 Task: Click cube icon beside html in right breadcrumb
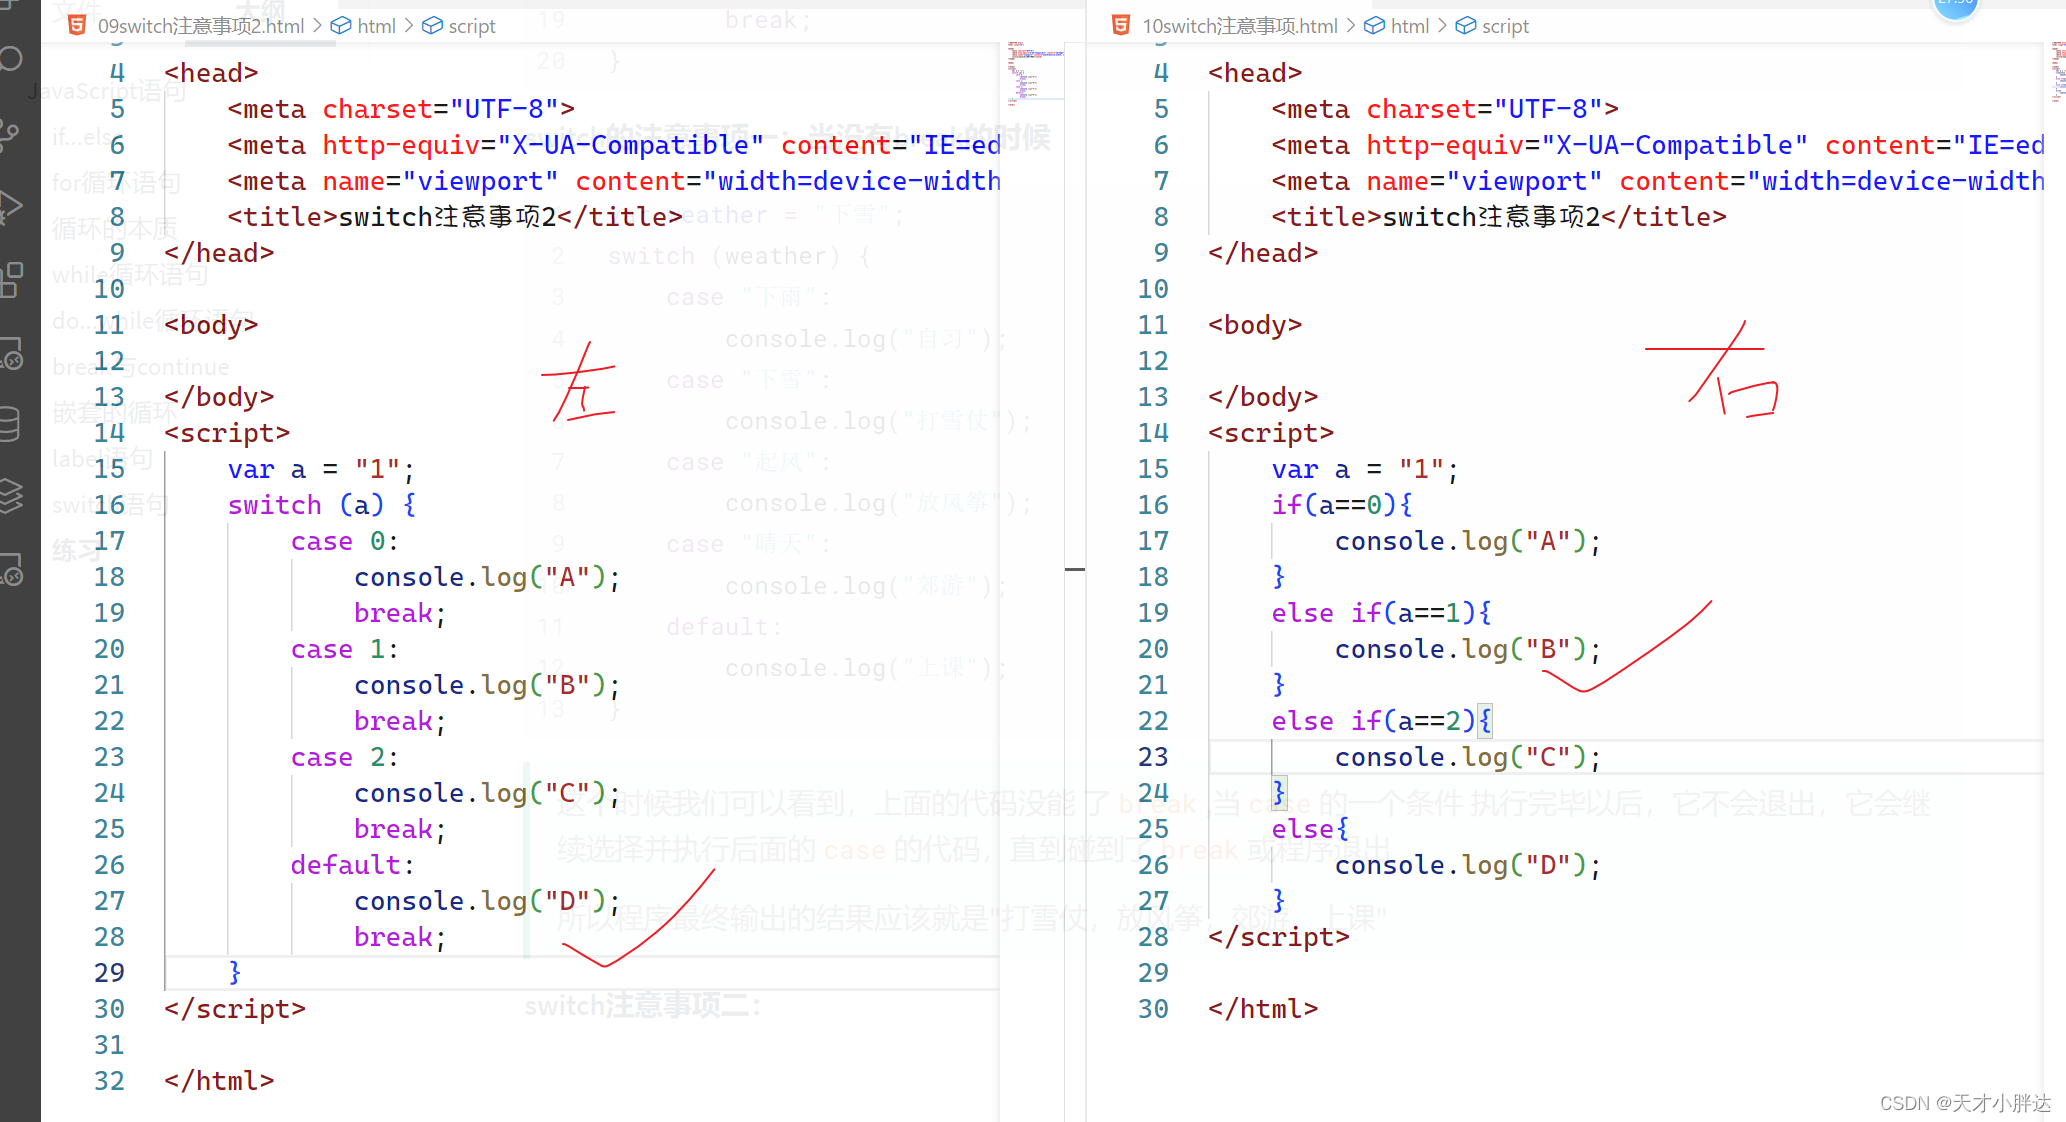pyautogui.click(x=1375, y=26)
